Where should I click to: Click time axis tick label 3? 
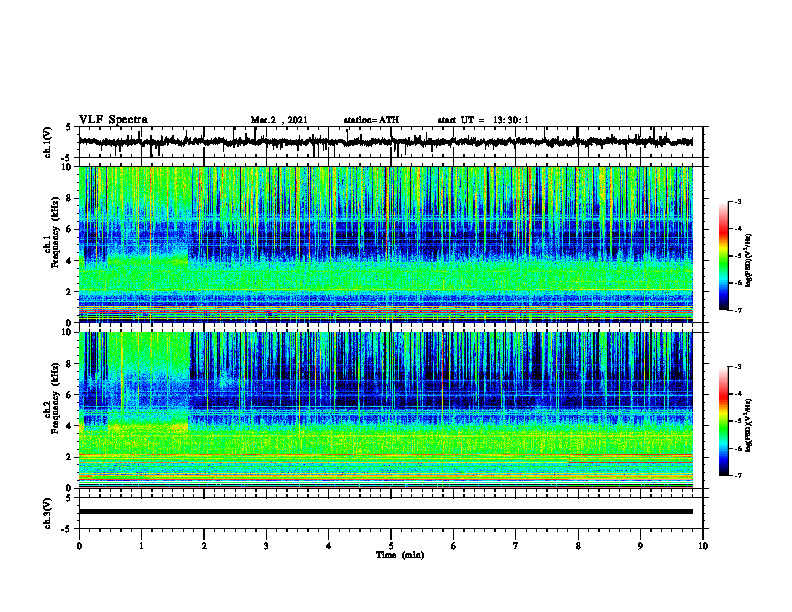point(266,546)
